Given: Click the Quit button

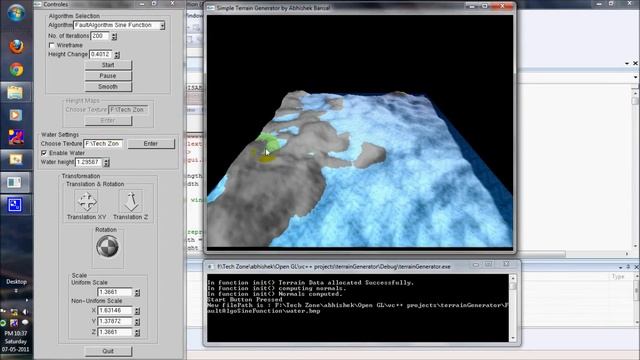Looking at the screenshot, I should point(108,351).
